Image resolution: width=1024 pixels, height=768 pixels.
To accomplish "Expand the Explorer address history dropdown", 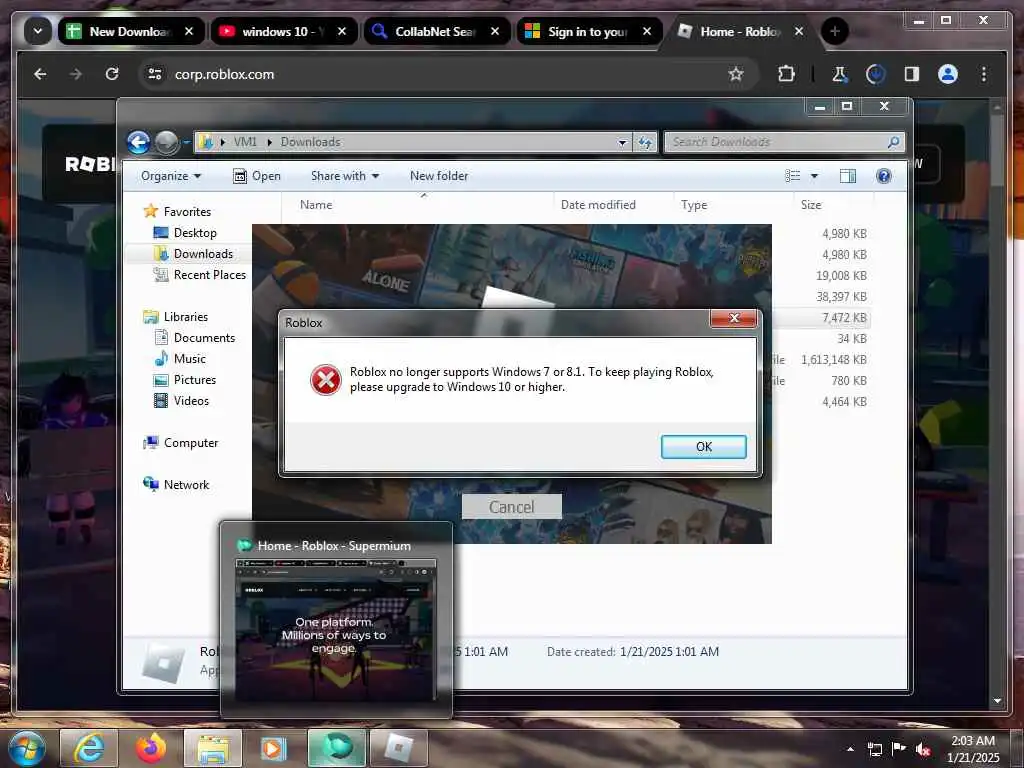I will 622,142.
